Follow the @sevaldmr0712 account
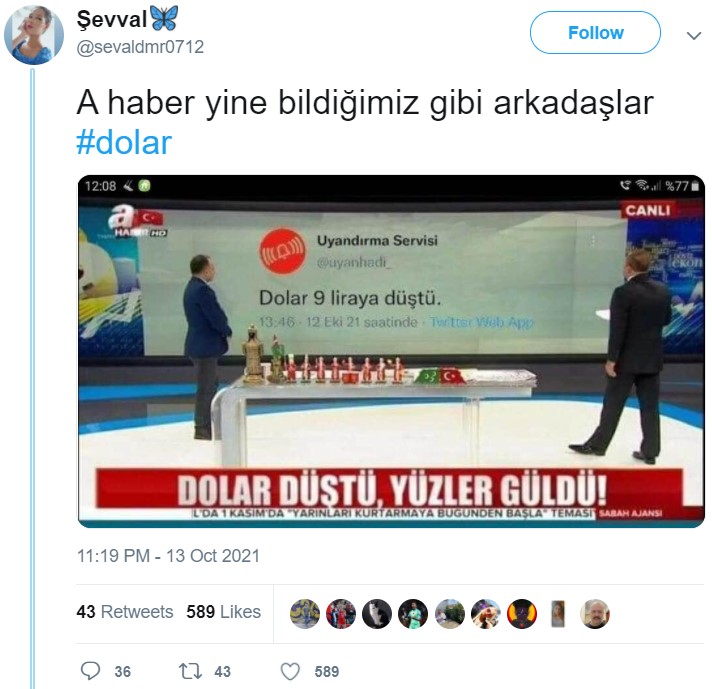Screen dimensions: 712x689 click(x=595, y=33)
